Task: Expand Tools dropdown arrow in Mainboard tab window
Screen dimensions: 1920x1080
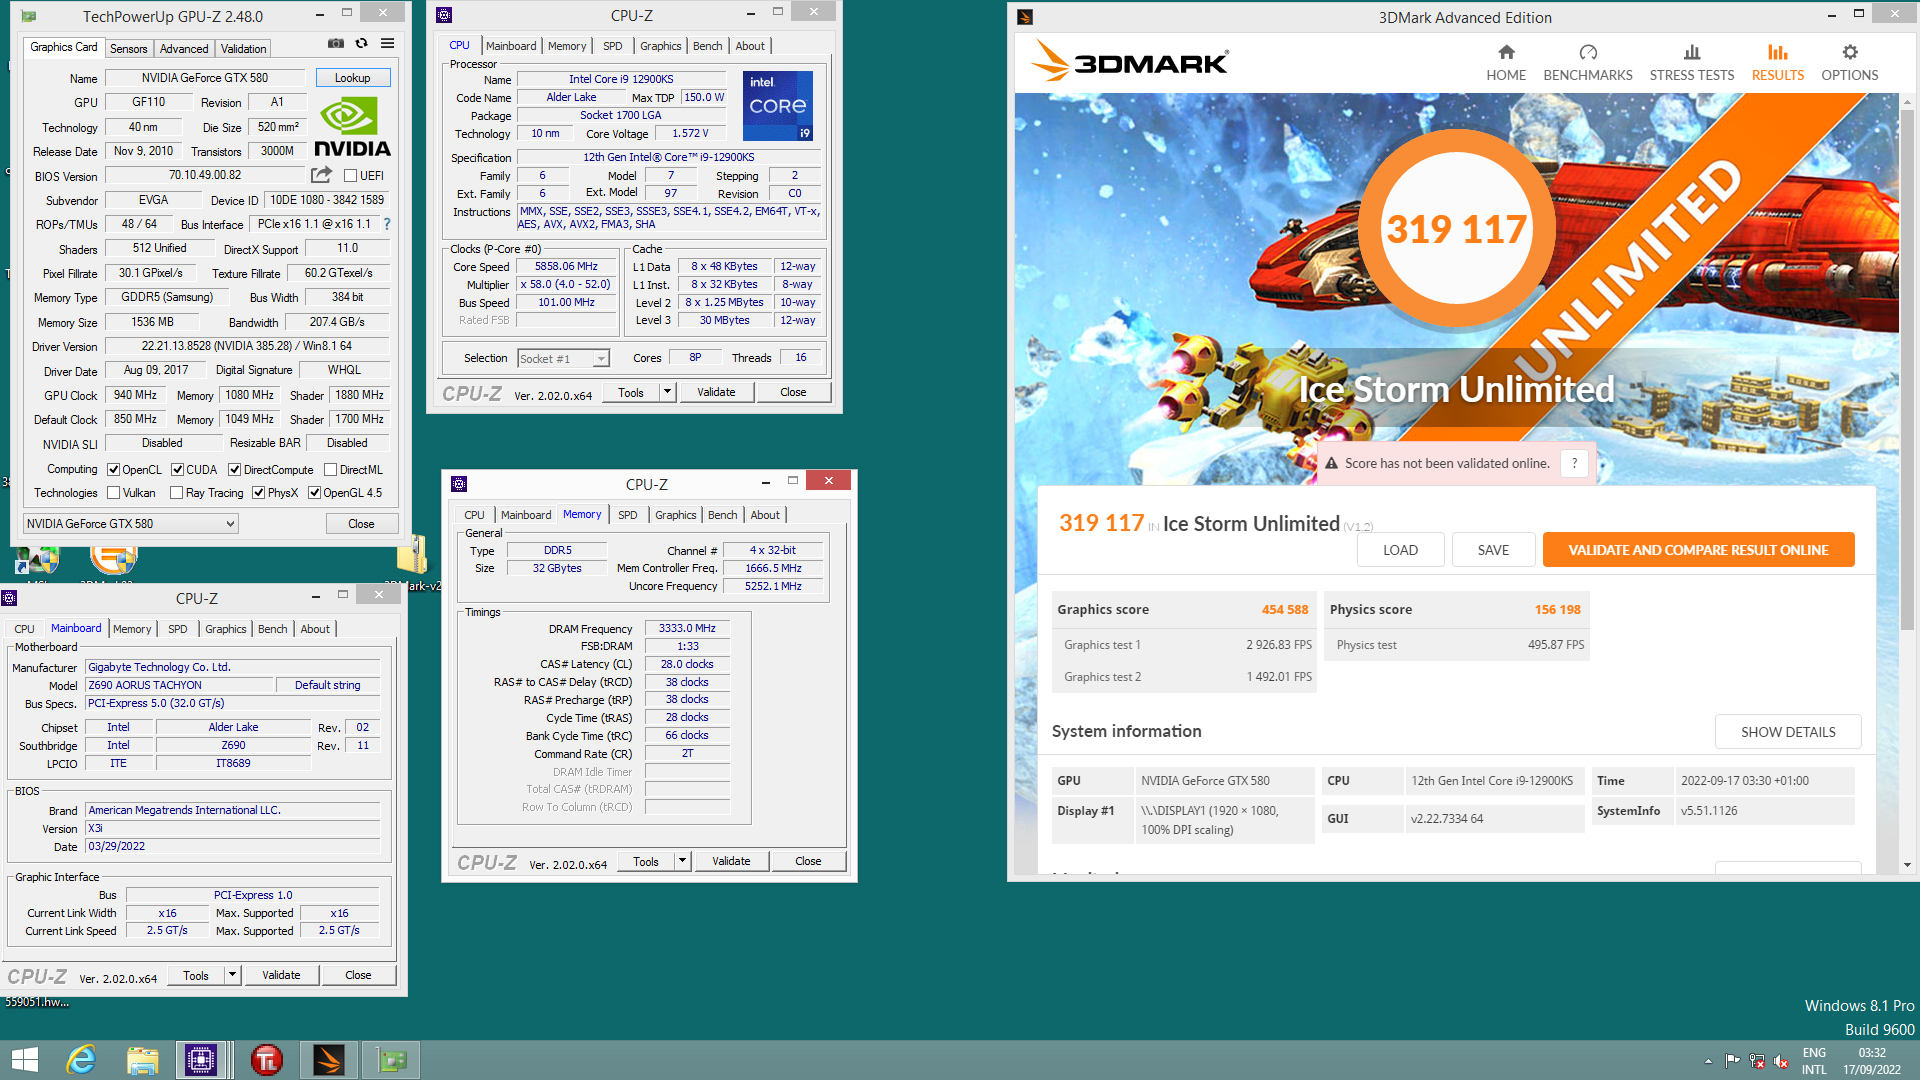Action: point(232,975)
